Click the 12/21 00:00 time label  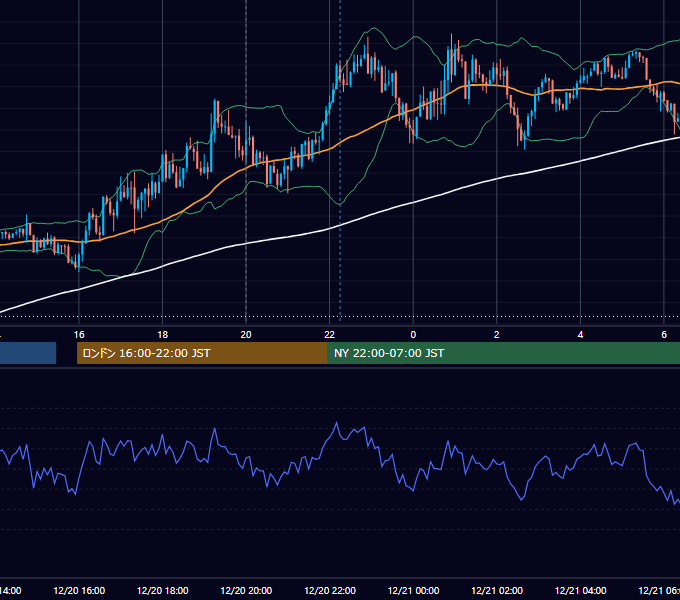(413, 590)
